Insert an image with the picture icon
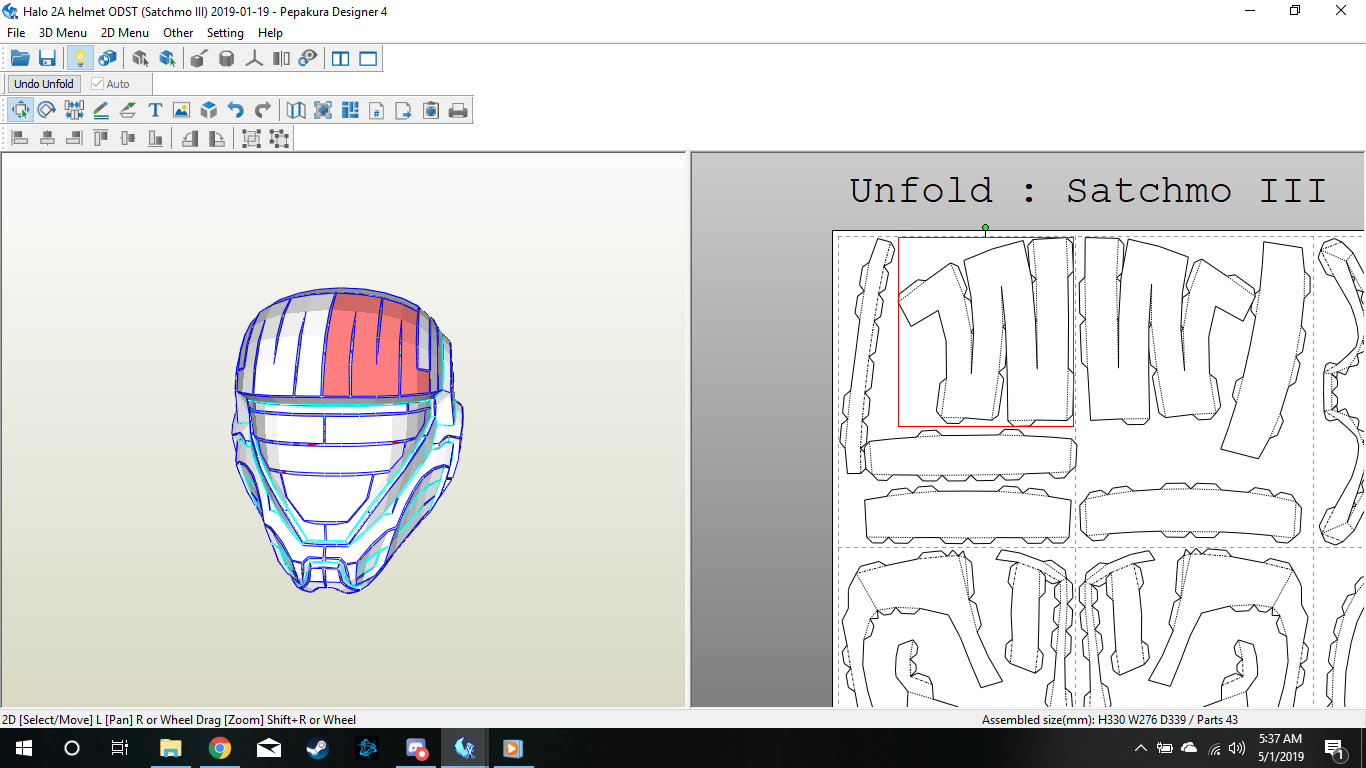The width and height of the screenshot is (1366, 768). pos(181,110)
